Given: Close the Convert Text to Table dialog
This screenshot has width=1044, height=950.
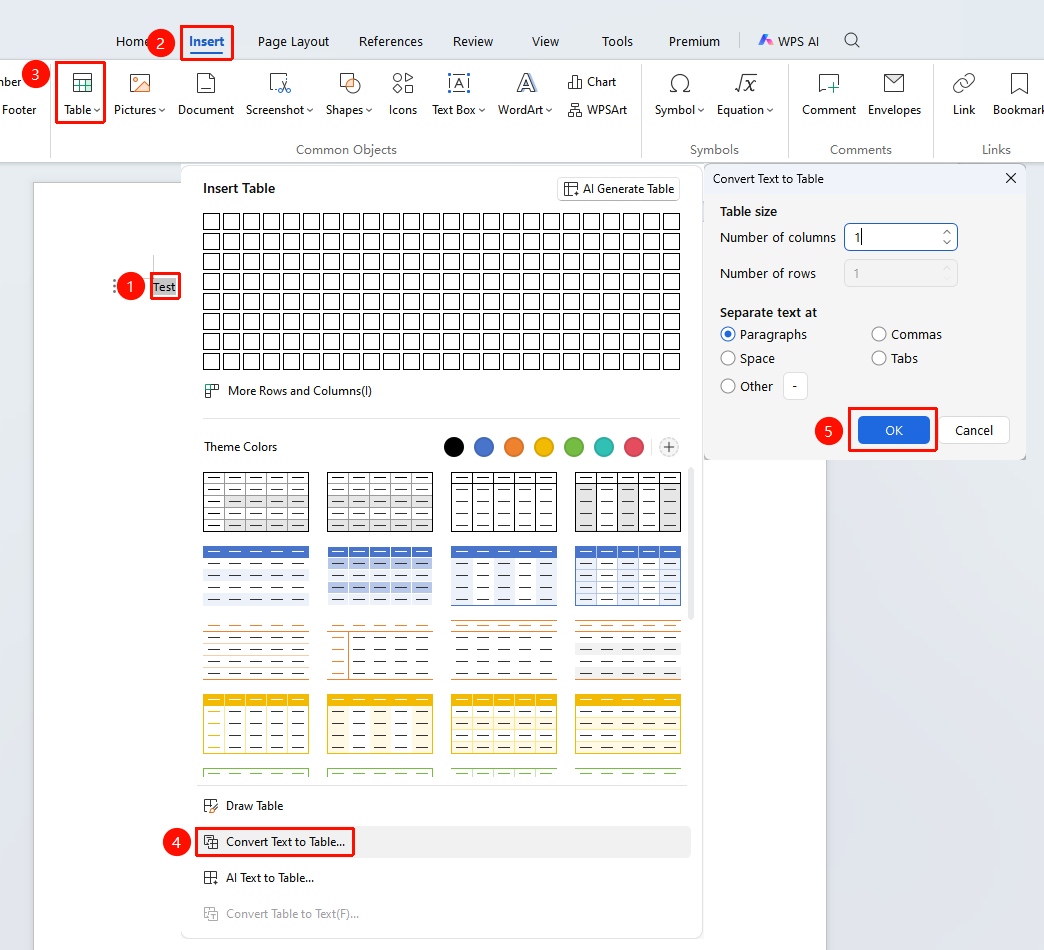Looking at the screenshot, I should click(1011, 178).
